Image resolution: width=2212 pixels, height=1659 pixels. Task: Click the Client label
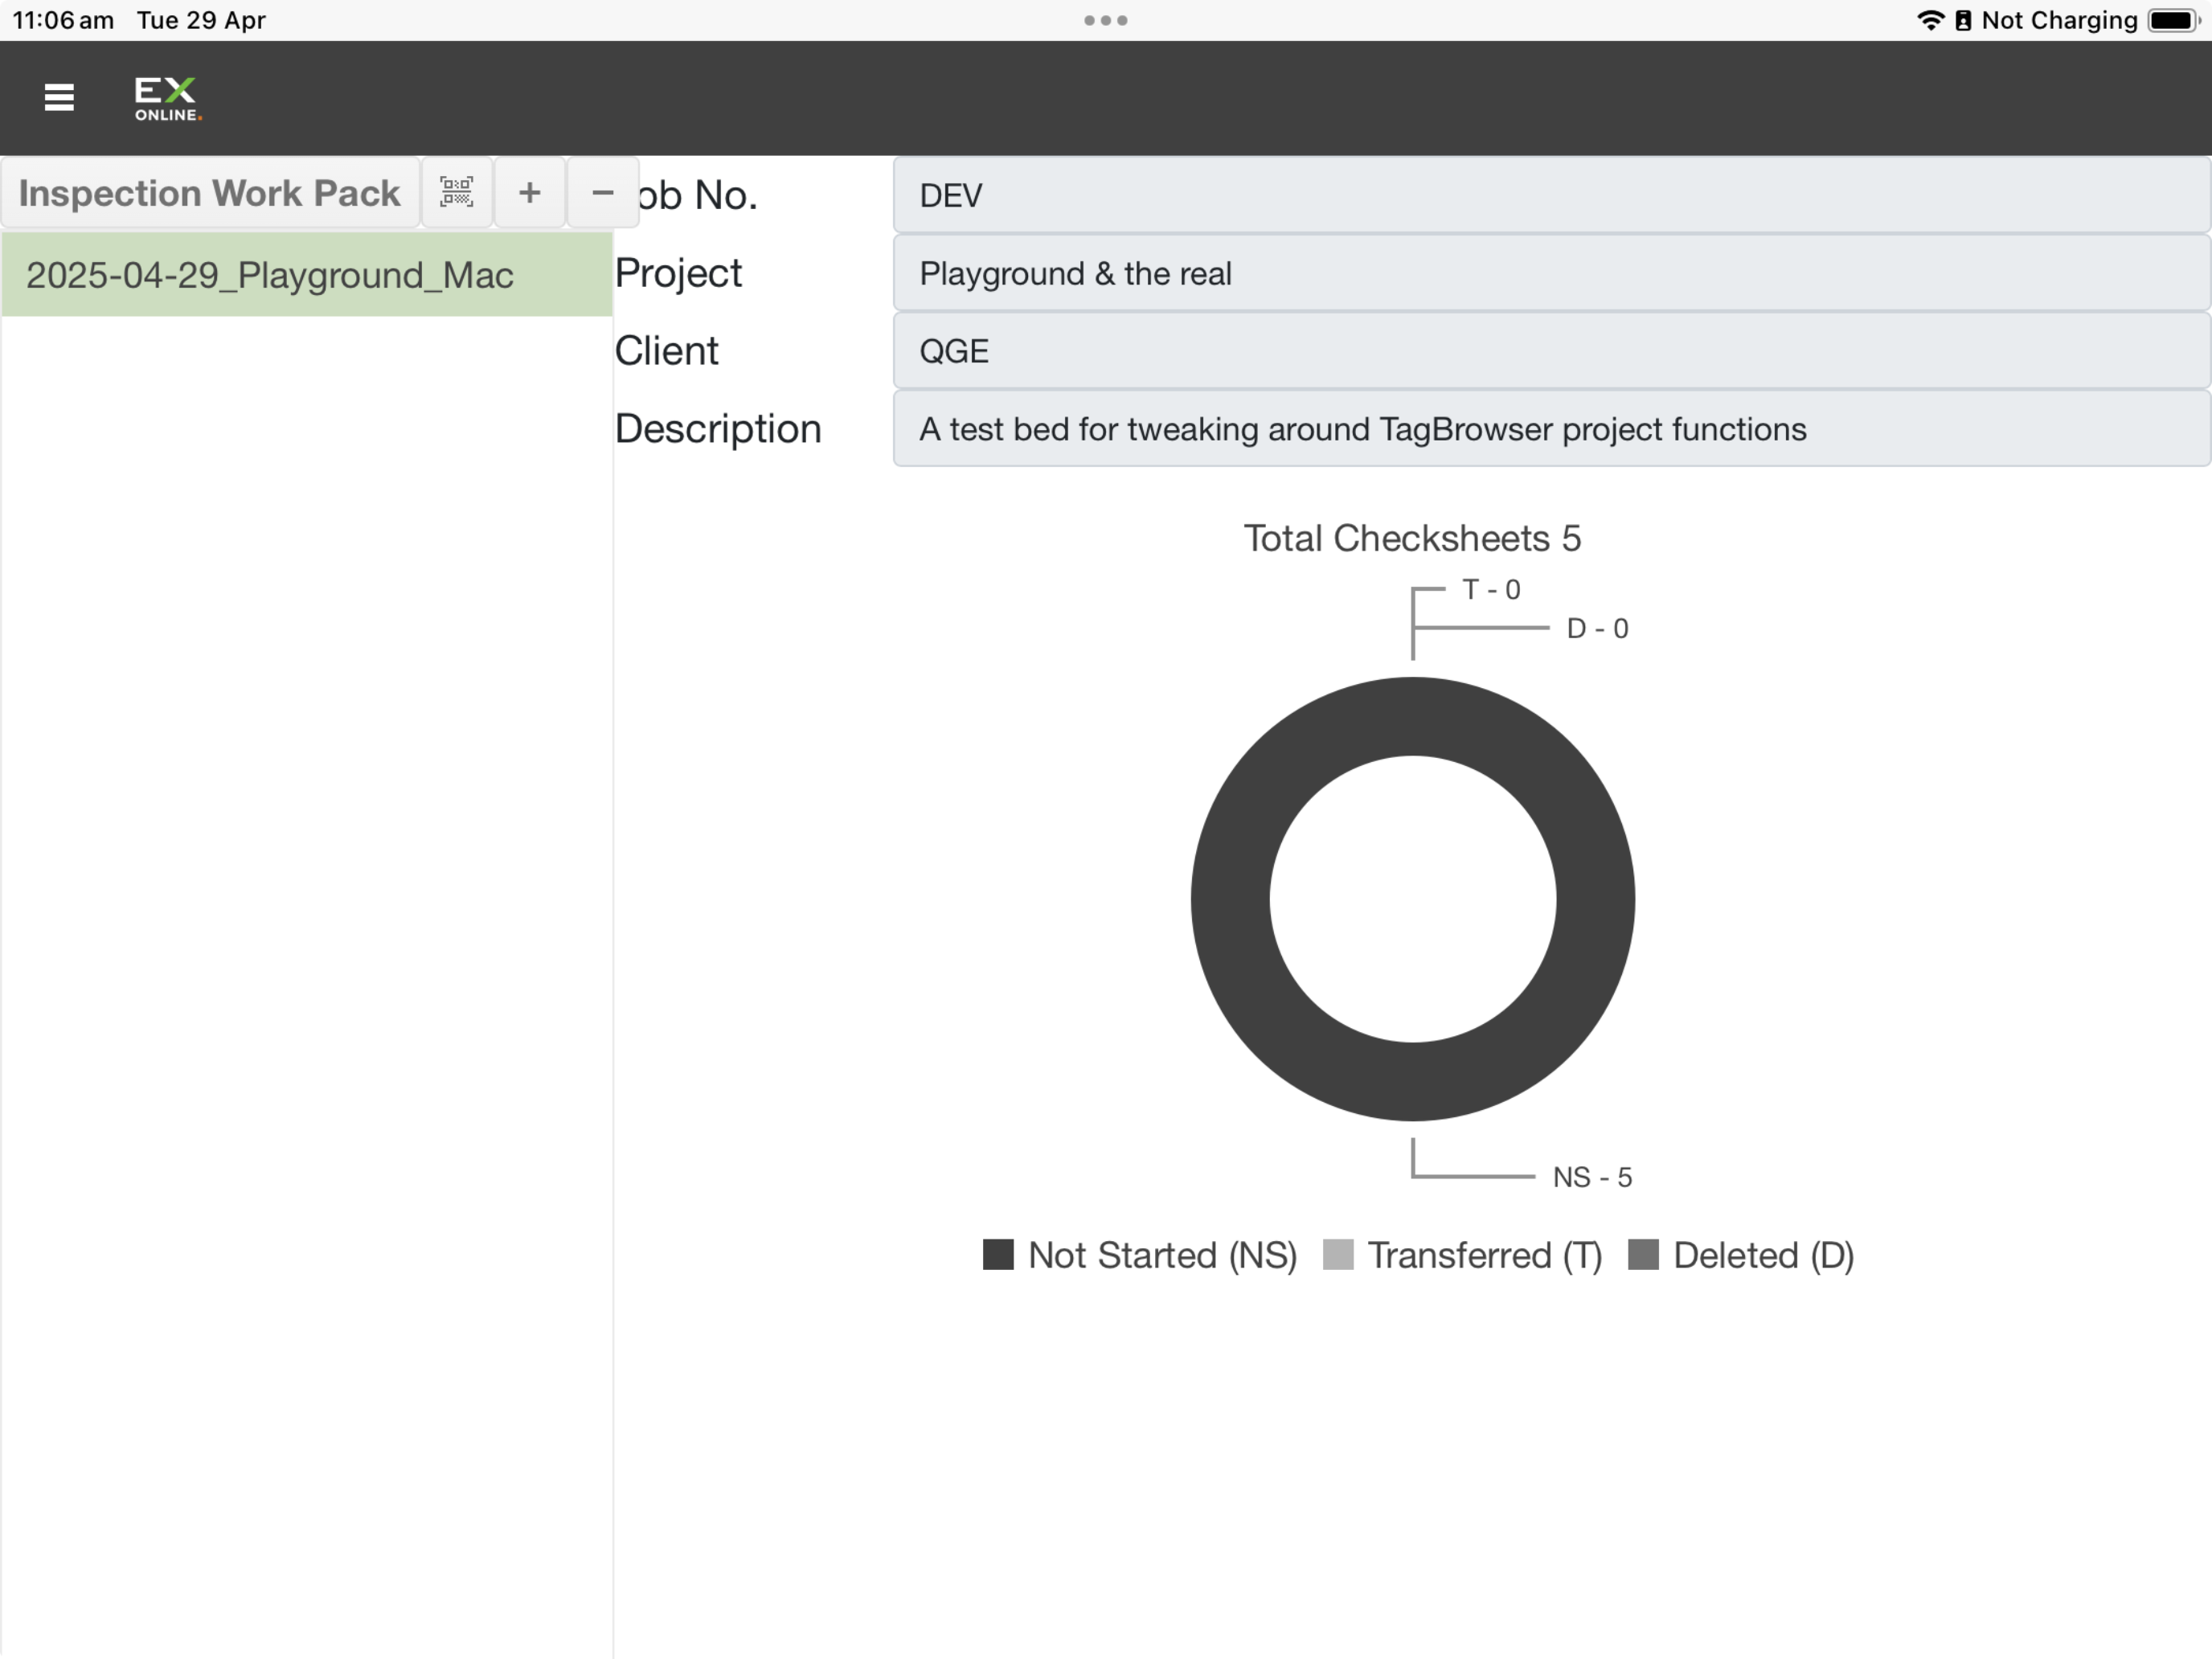coord(666,351)
